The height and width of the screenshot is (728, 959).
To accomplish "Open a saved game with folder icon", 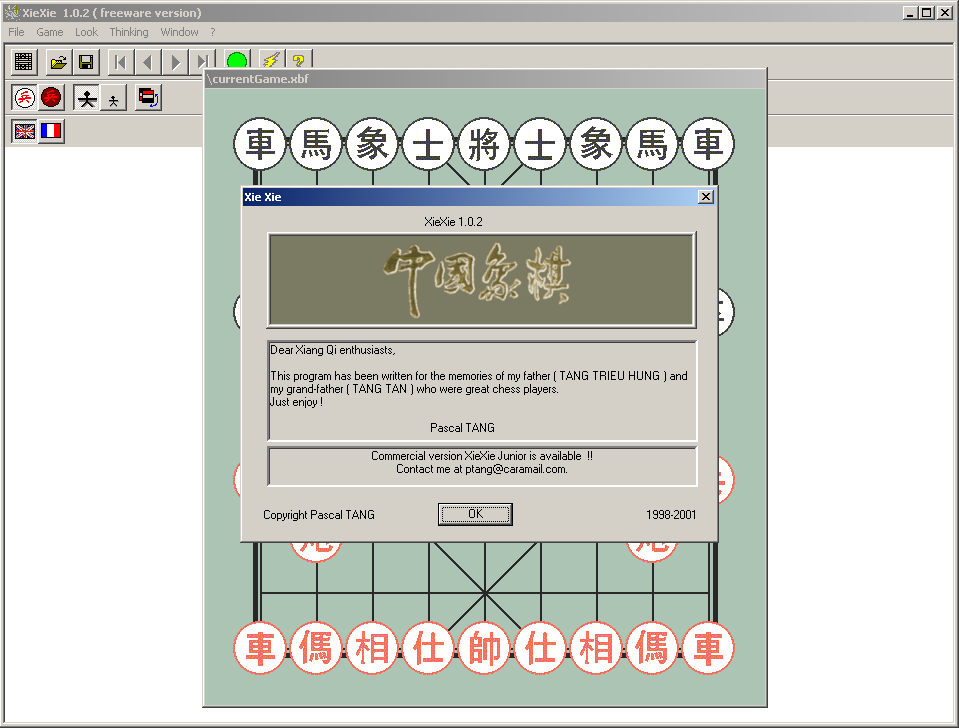I will (59, 62).
